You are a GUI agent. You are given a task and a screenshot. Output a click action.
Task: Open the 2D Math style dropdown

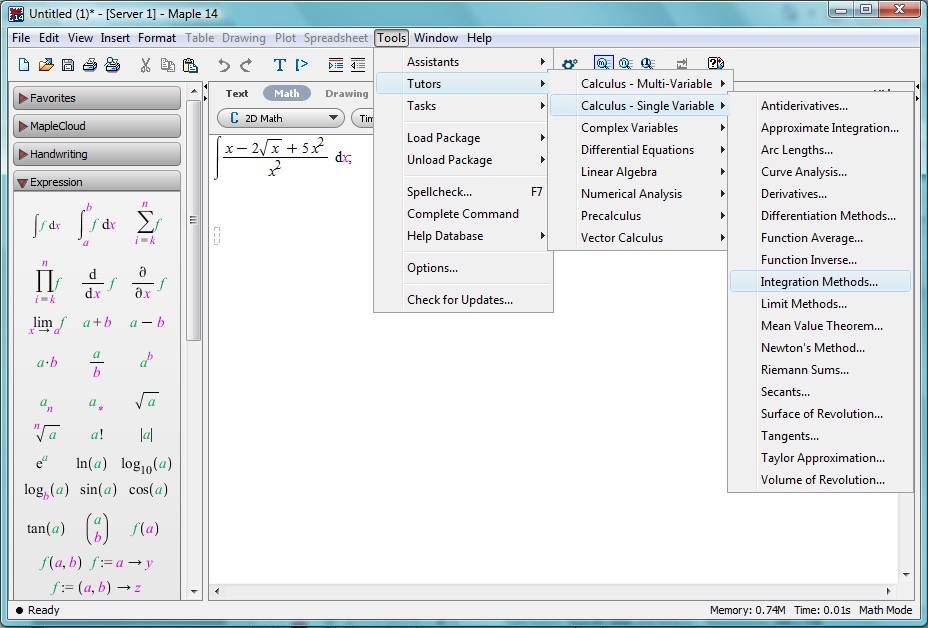pos(280,118)
